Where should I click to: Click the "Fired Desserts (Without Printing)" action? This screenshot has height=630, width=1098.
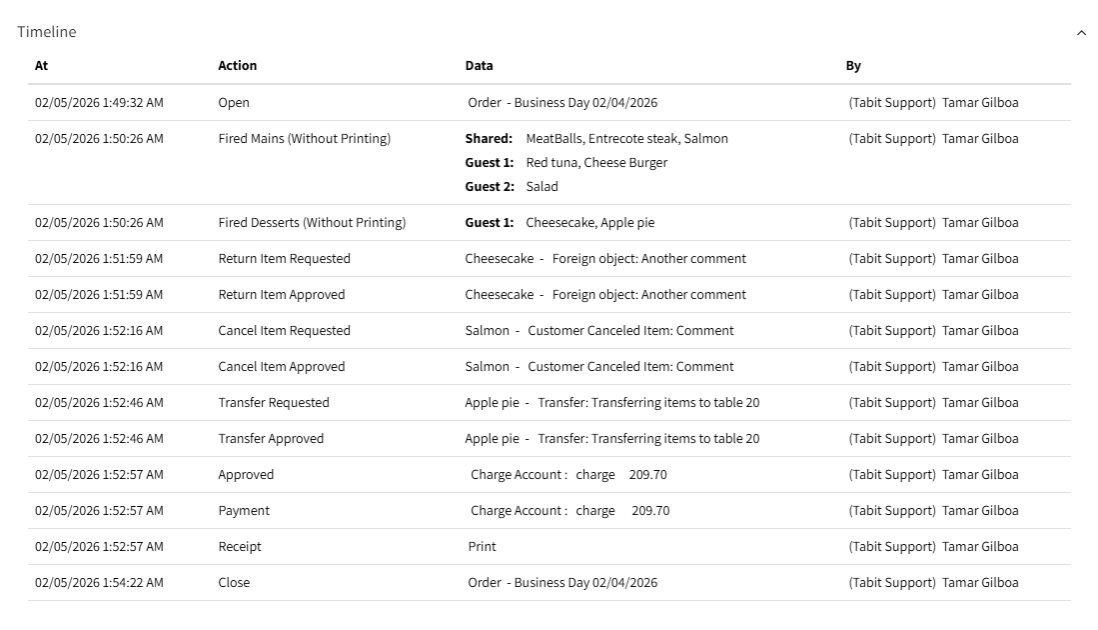(x=312, y=223)
